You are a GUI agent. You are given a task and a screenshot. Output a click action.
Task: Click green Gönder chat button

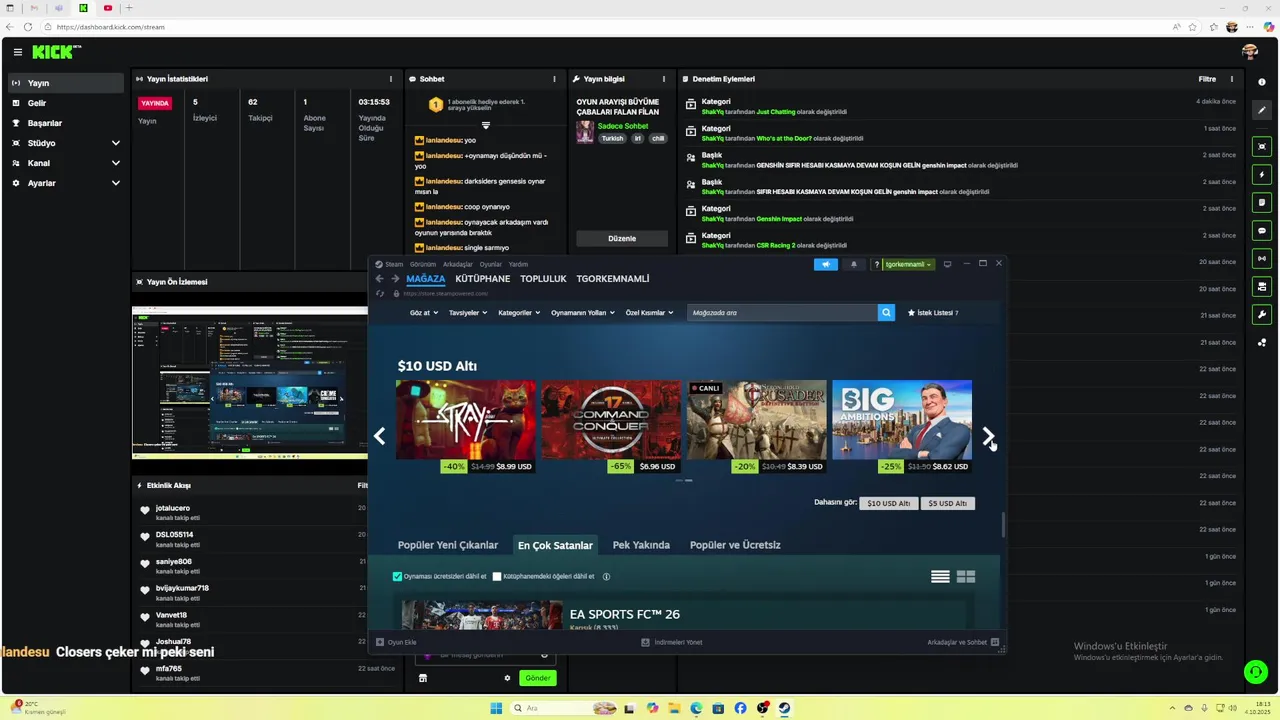coord(538,678)
